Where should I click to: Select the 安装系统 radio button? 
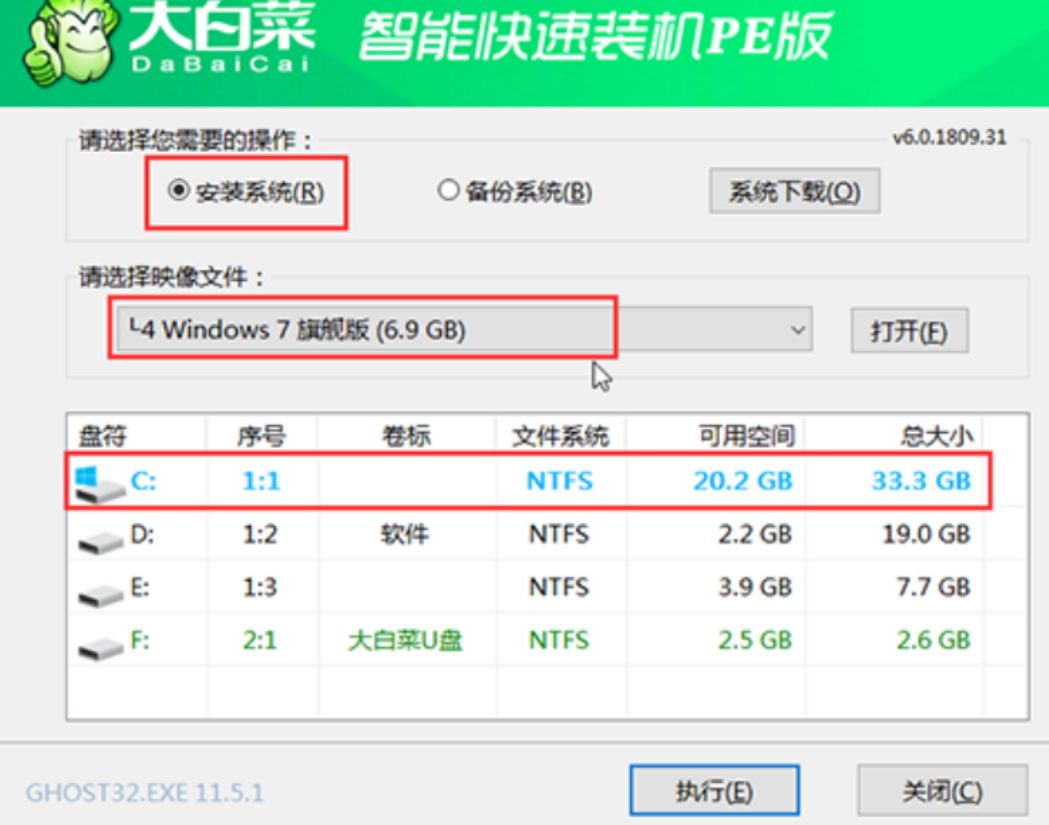click(x=179, y=191)
